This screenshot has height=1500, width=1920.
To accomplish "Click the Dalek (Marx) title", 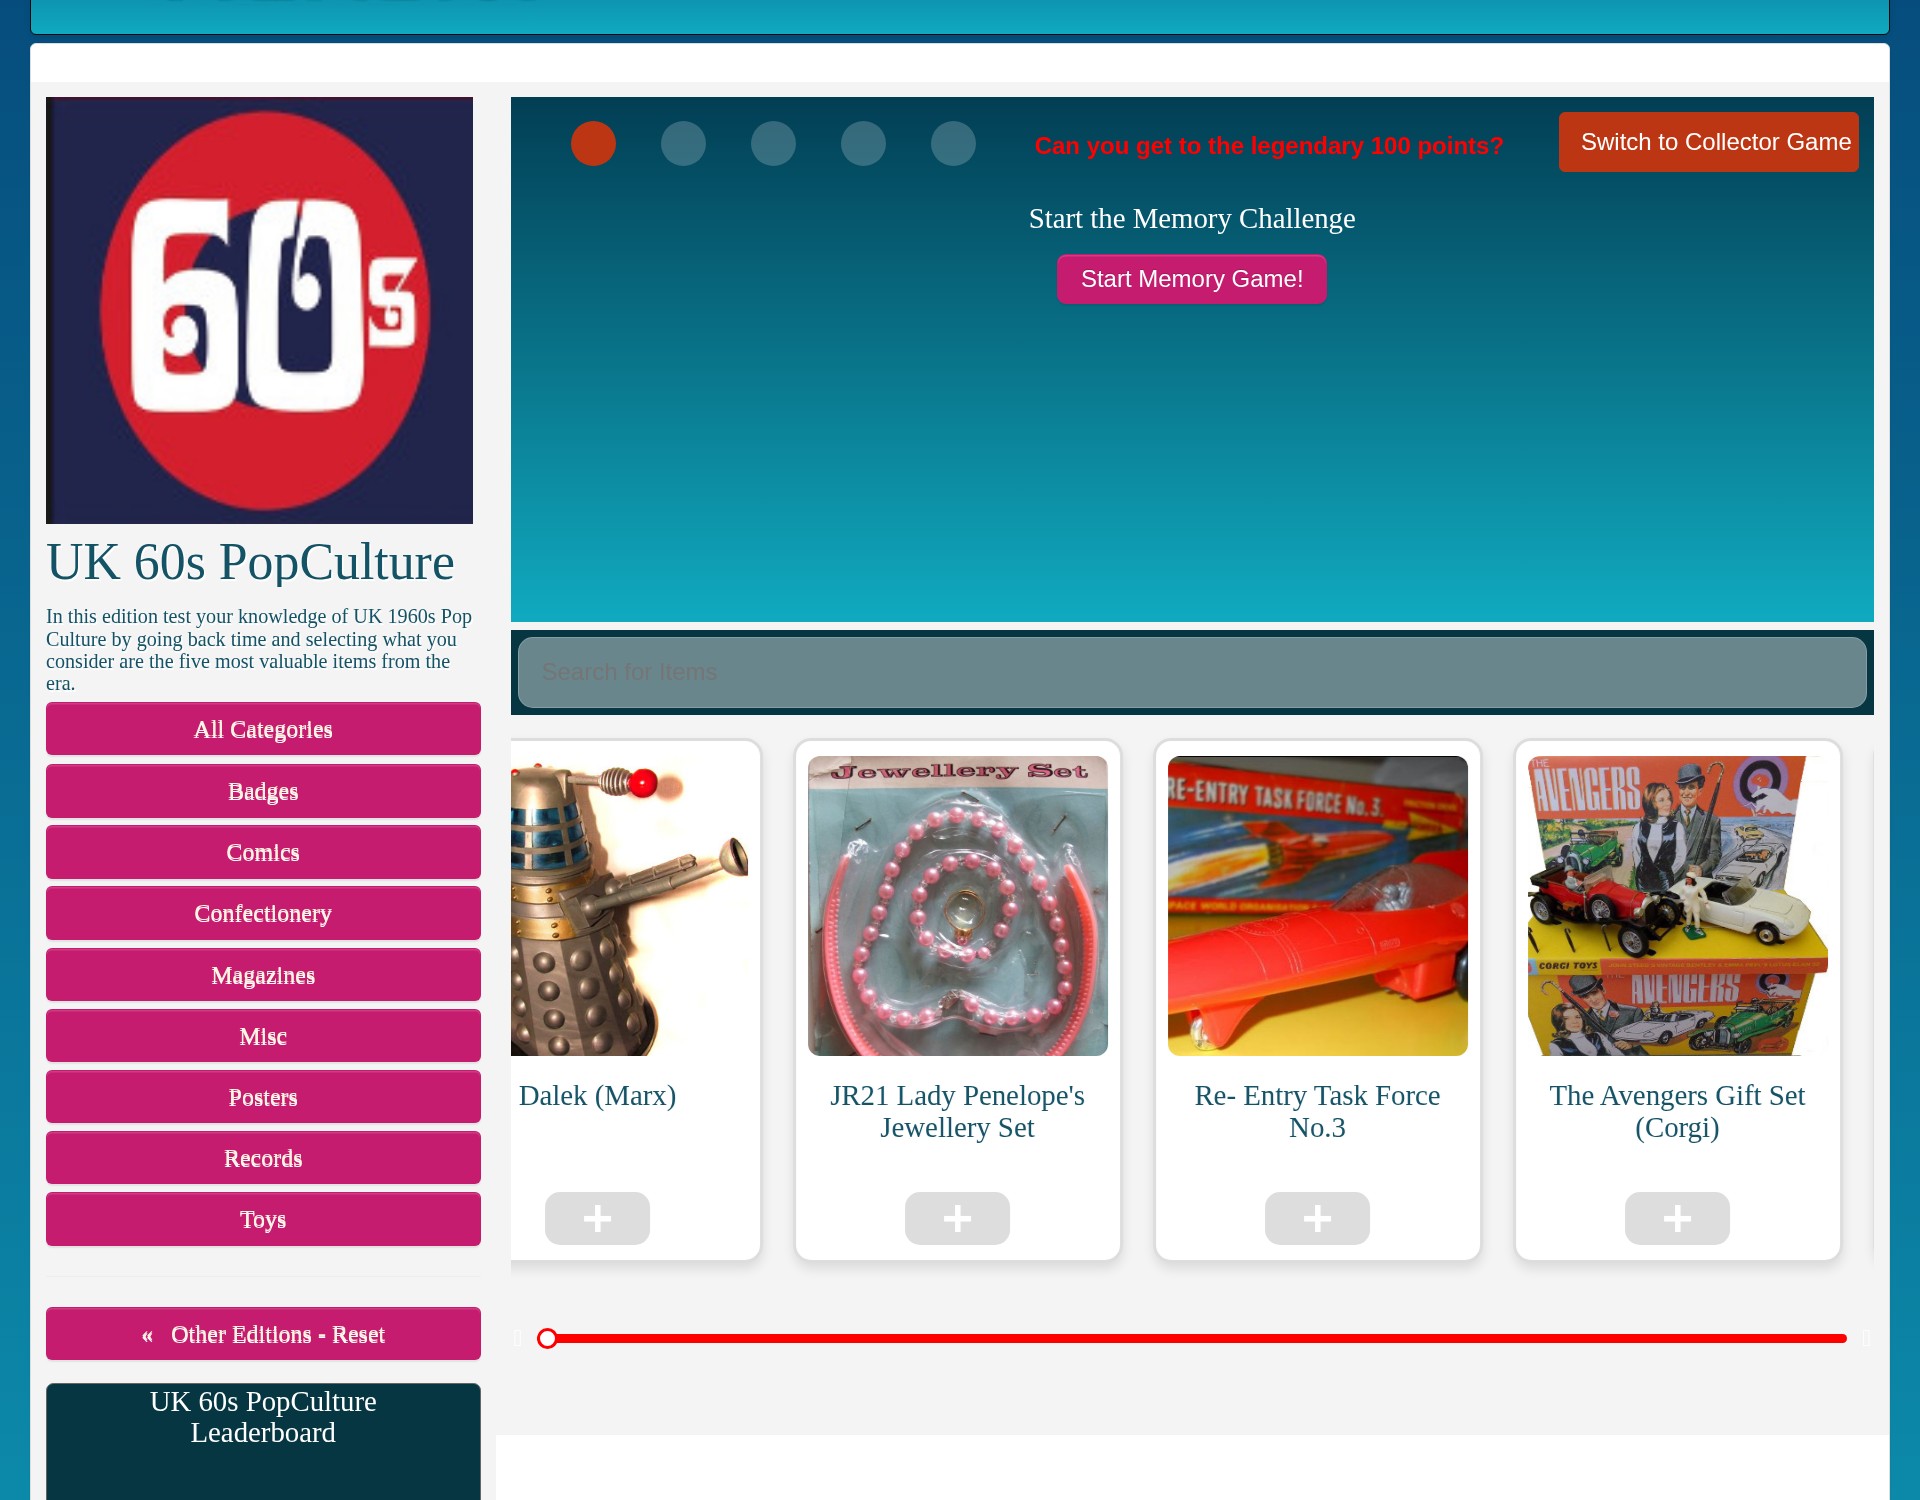I will coord(597,1096).
